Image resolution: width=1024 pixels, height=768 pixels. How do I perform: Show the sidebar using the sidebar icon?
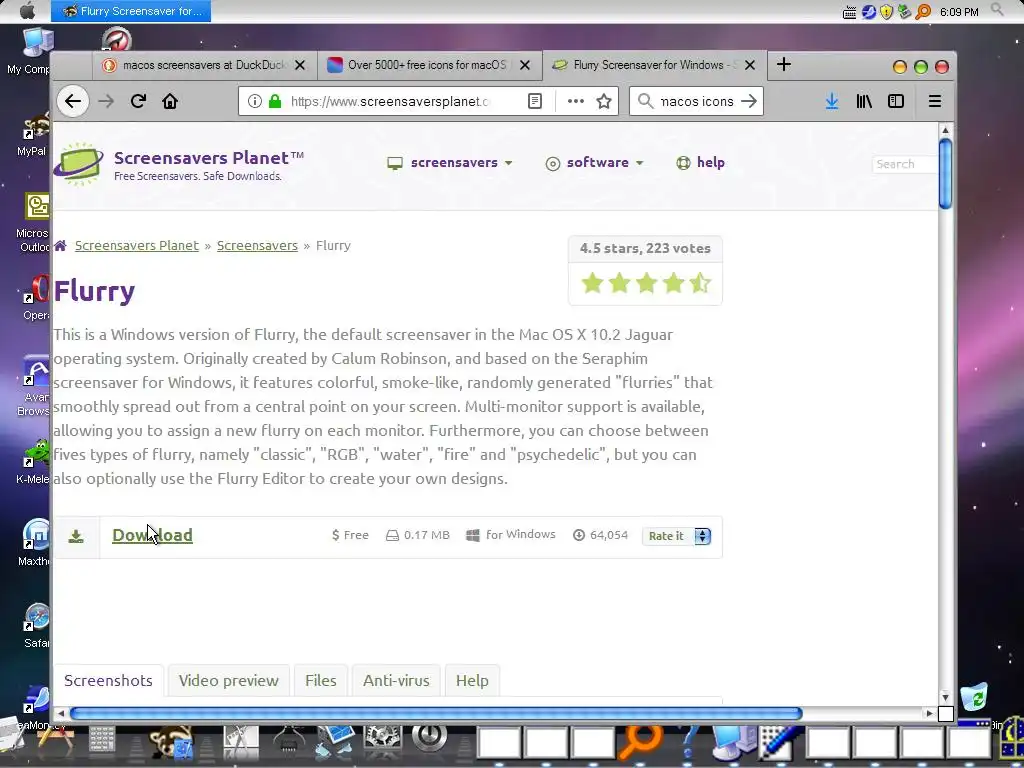point(896,101)
